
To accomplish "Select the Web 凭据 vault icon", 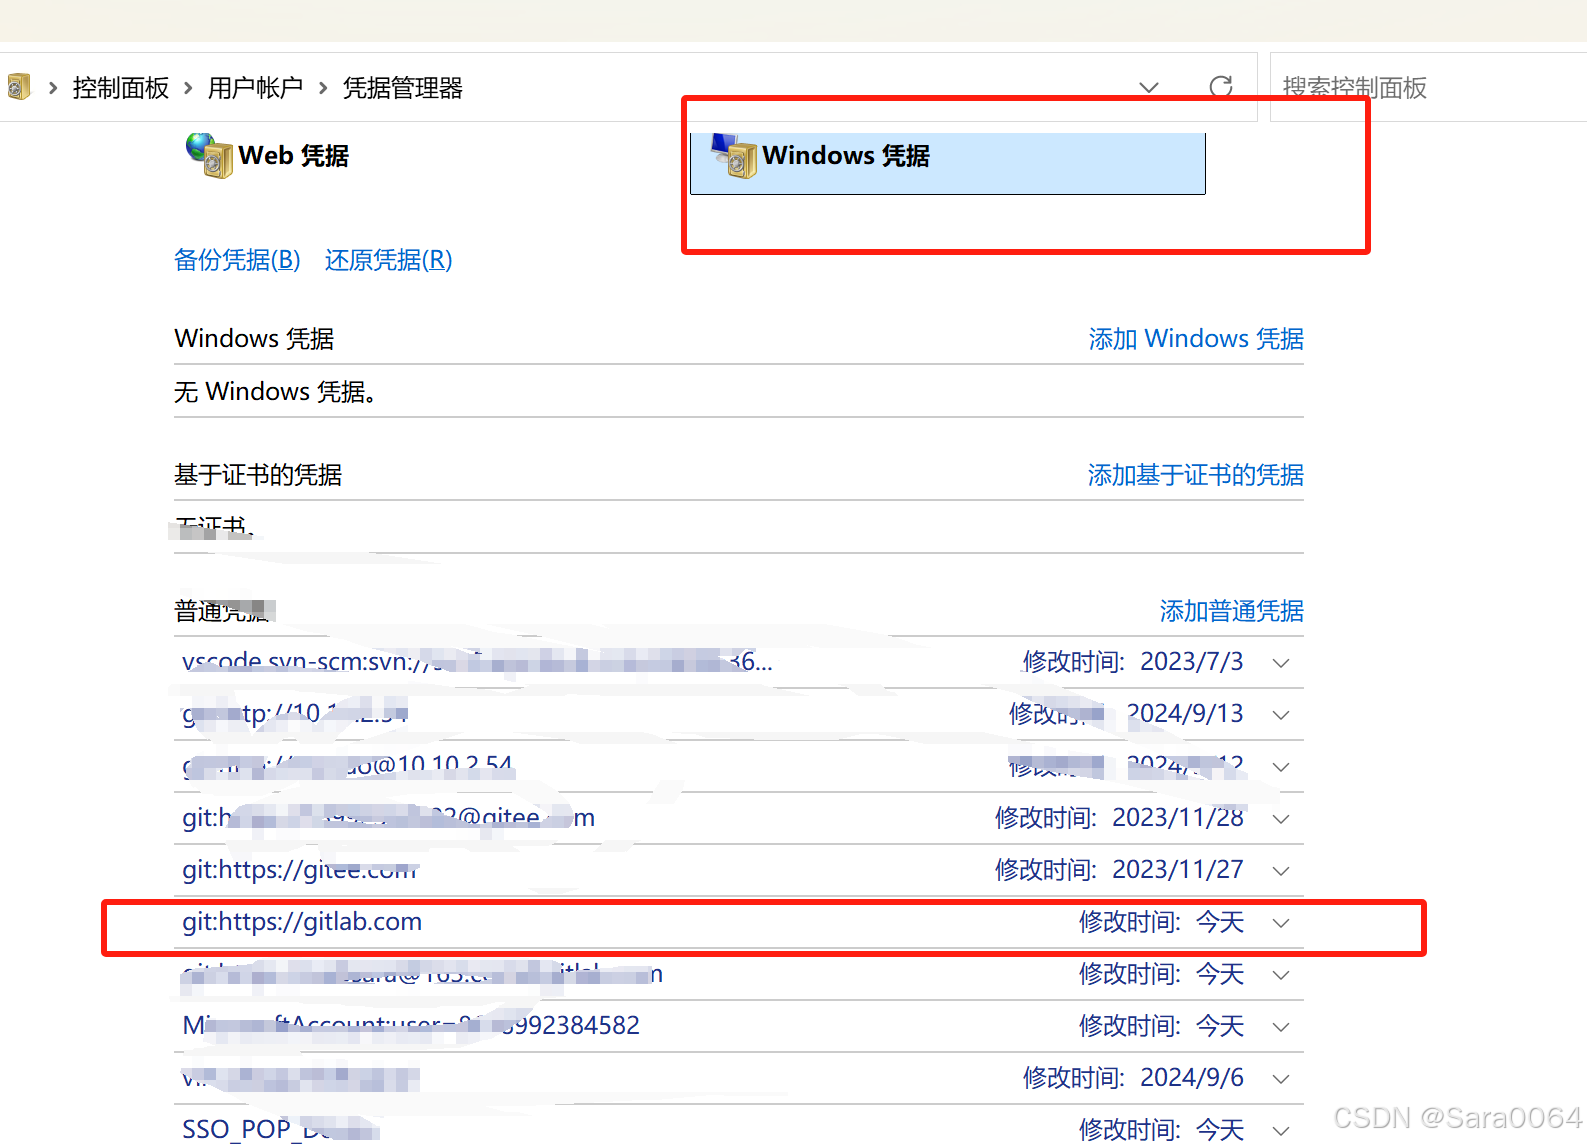I will [209, 156].
